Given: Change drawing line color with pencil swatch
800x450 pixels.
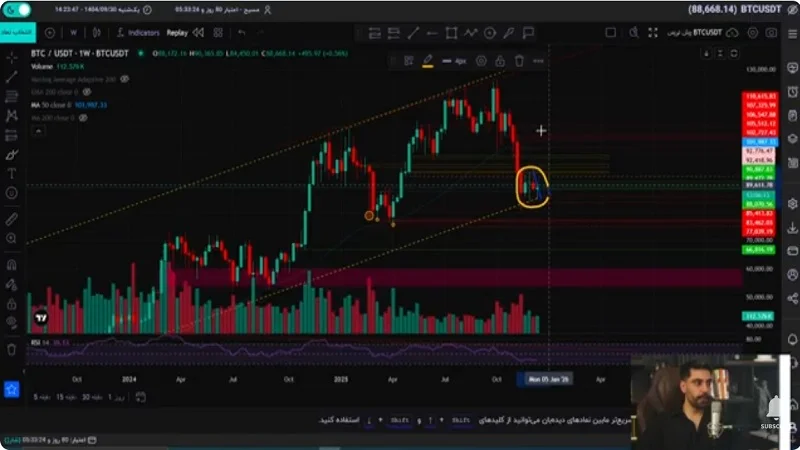Looking at the screenshot, I should coord(428,61).
